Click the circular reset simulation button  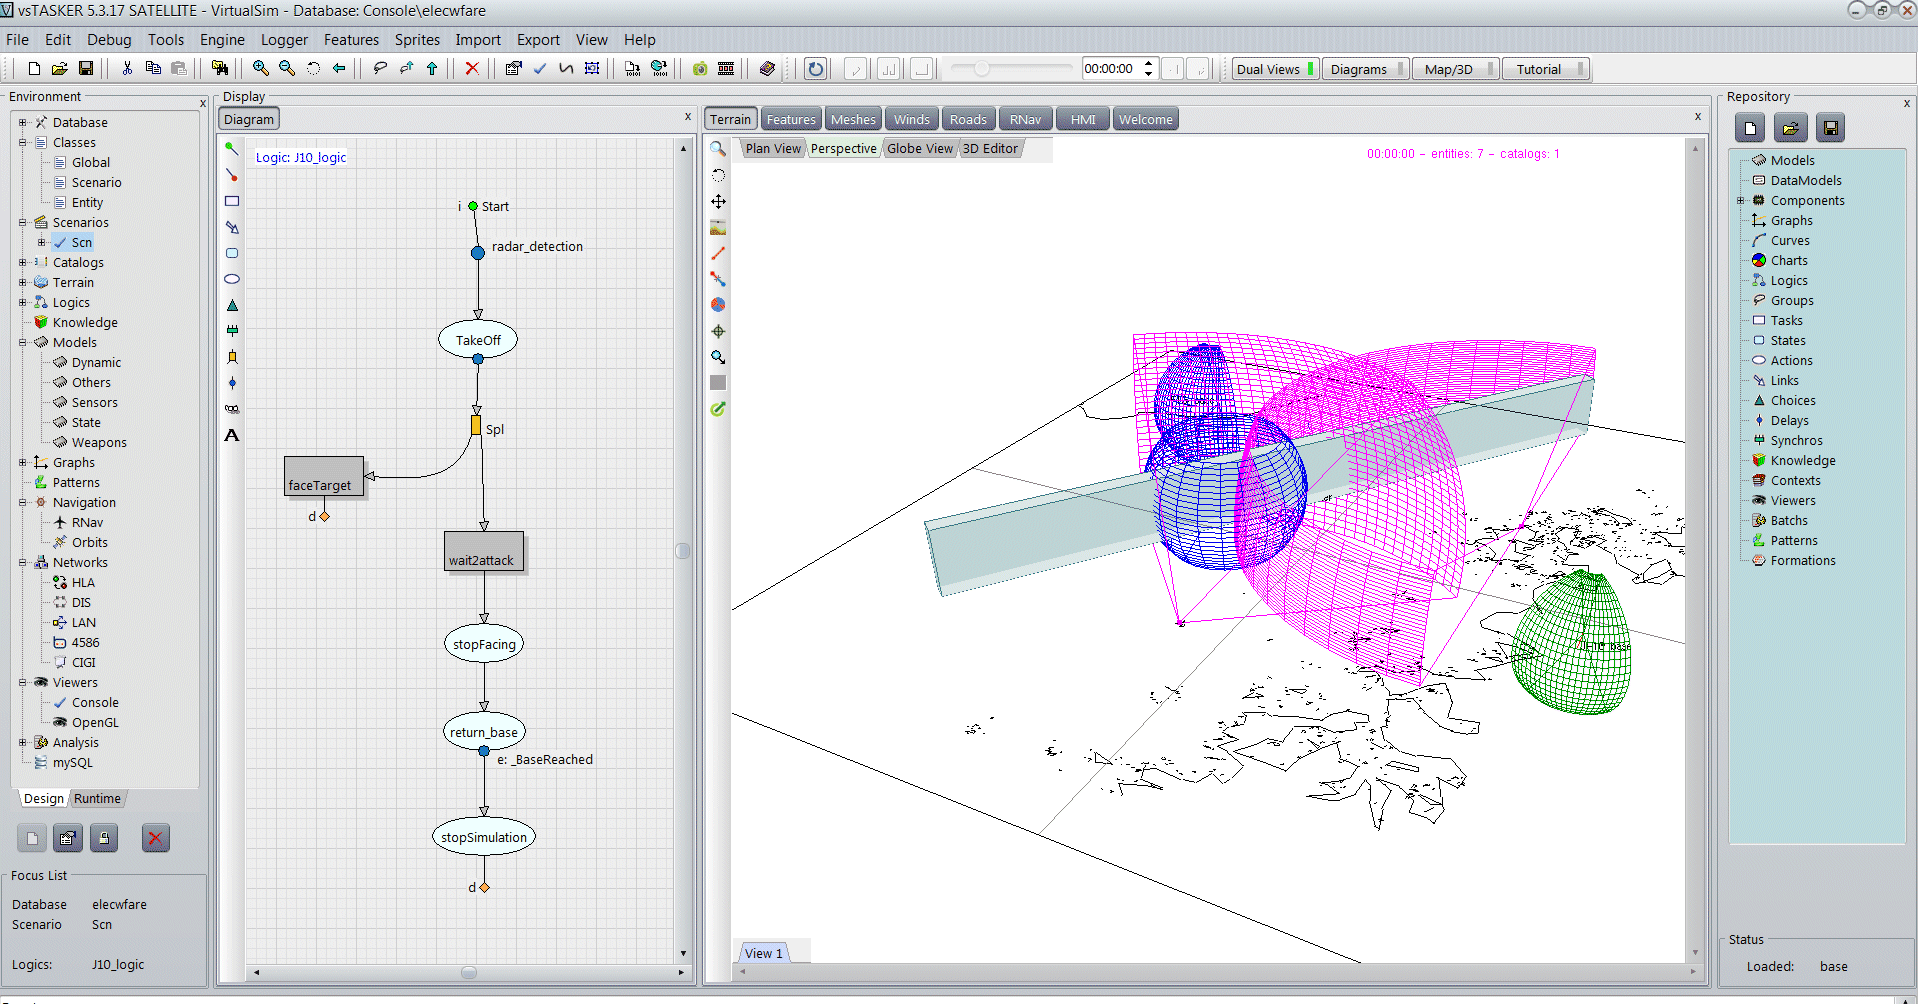(816, 68)
